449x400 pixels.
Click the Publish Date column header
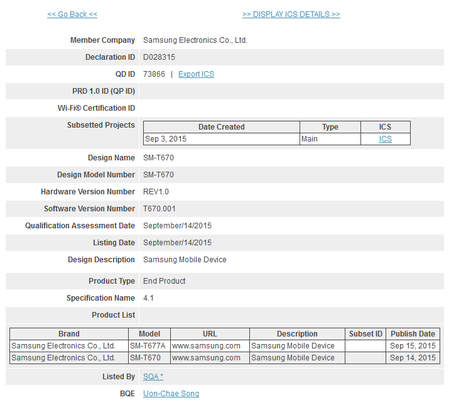click(x=413, y=334)
